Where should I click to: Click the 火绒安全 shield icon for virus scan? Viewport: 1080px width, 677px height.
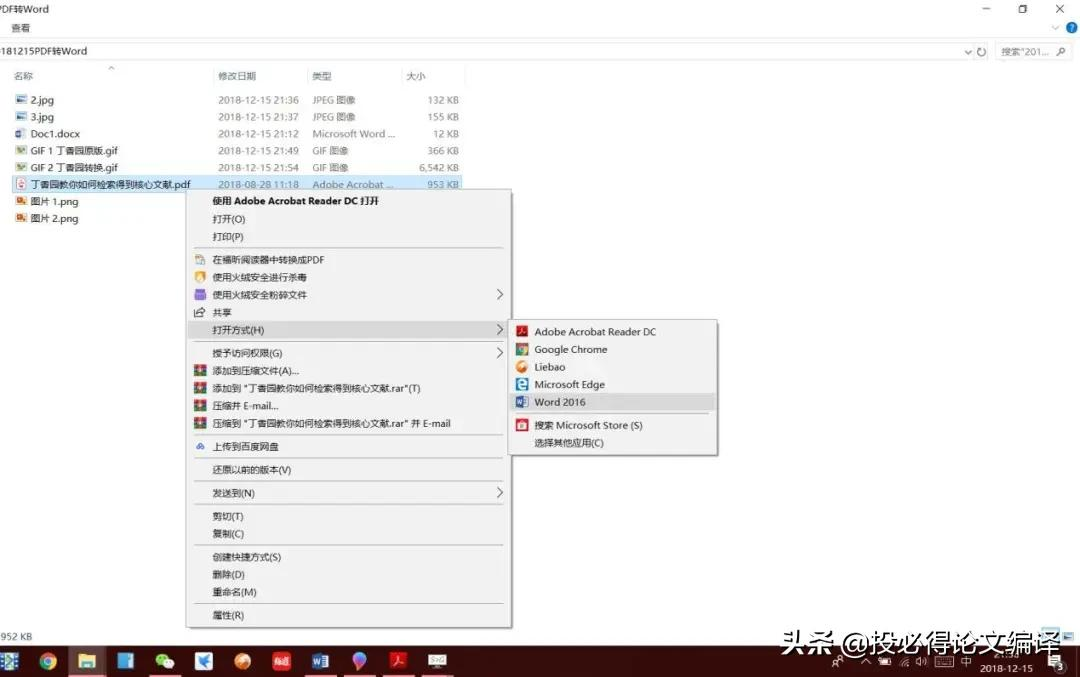[x=200, y=277]
